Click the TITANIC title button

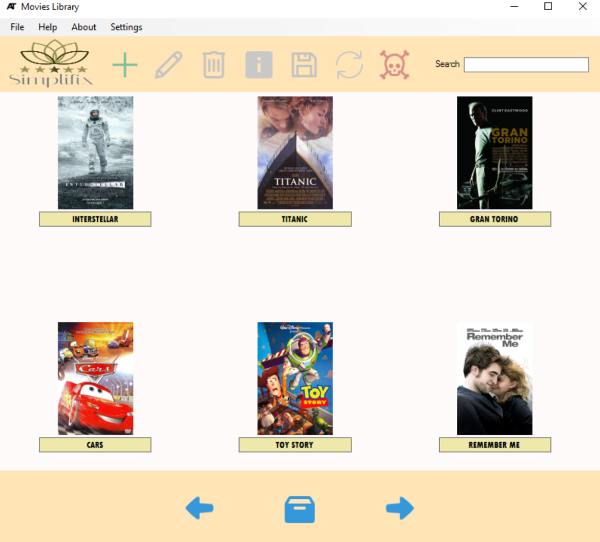[x=295, y=219]
